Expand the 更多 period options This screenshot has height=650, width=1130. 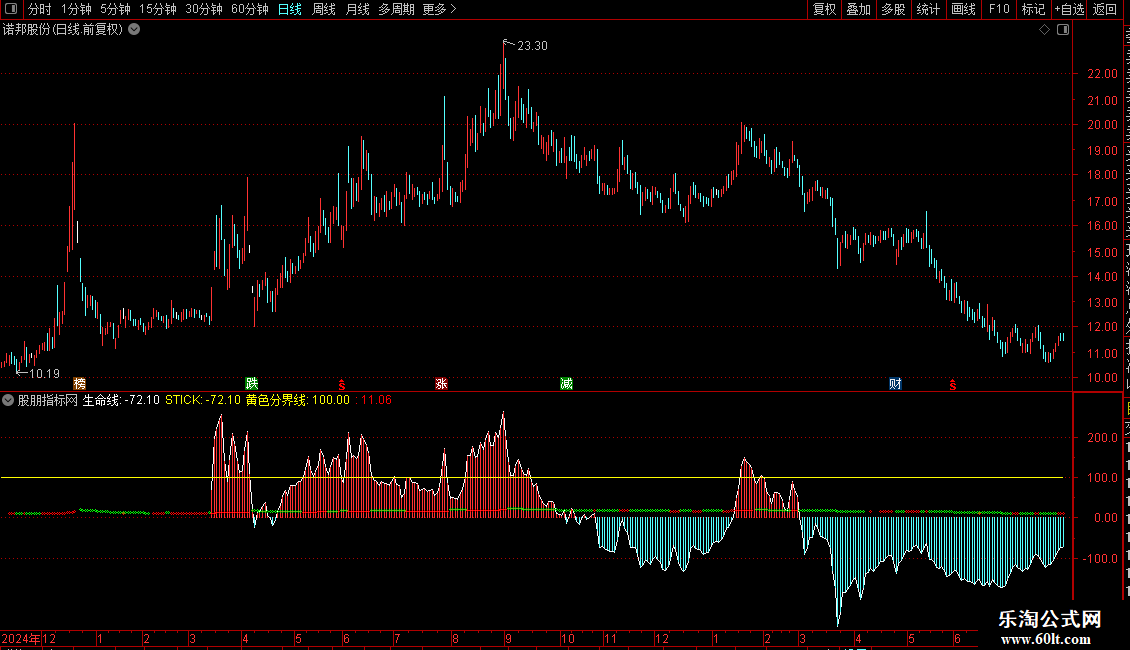pos(439,9)
